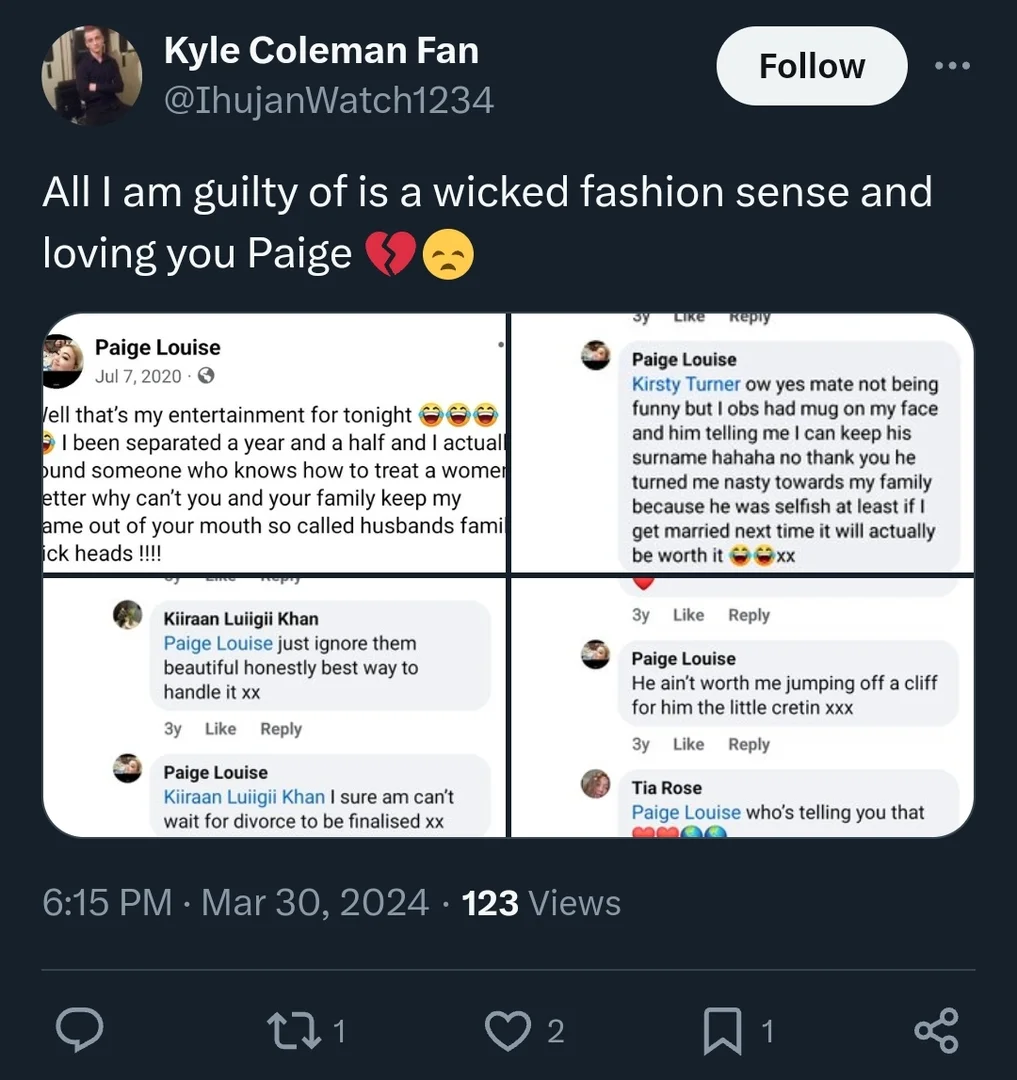Follow Kyle Coleman Fan
1017x1080 pixels.
point(812,66)
